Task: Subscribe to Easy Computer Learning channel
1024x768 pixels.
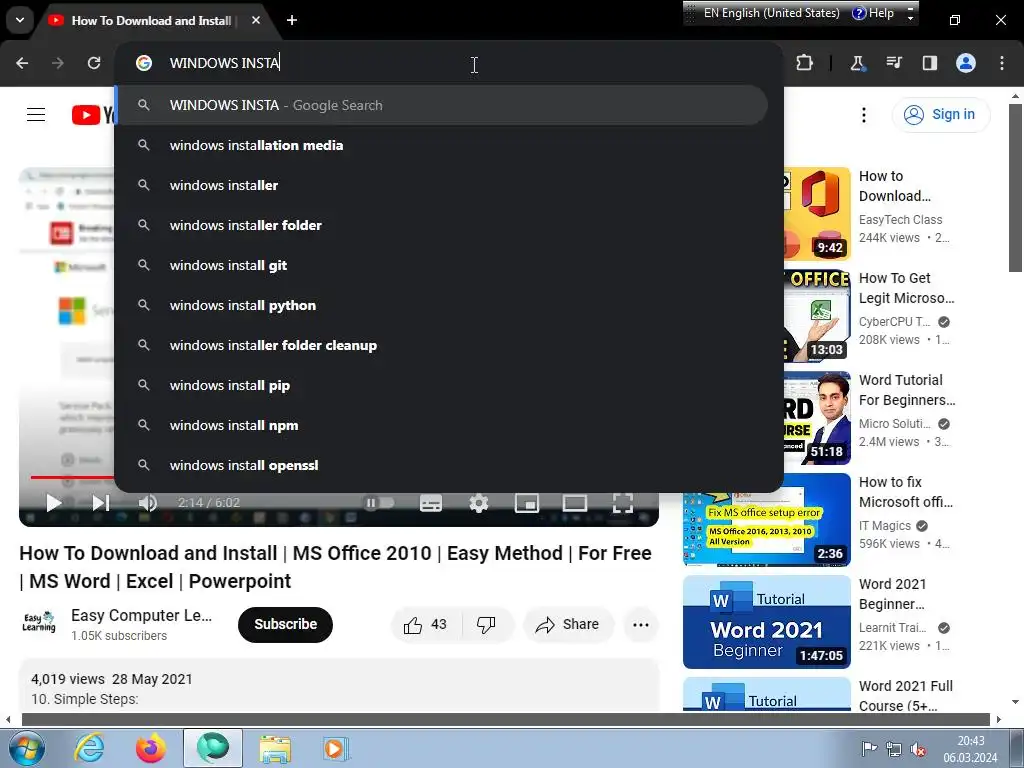Action: (285, 624)
